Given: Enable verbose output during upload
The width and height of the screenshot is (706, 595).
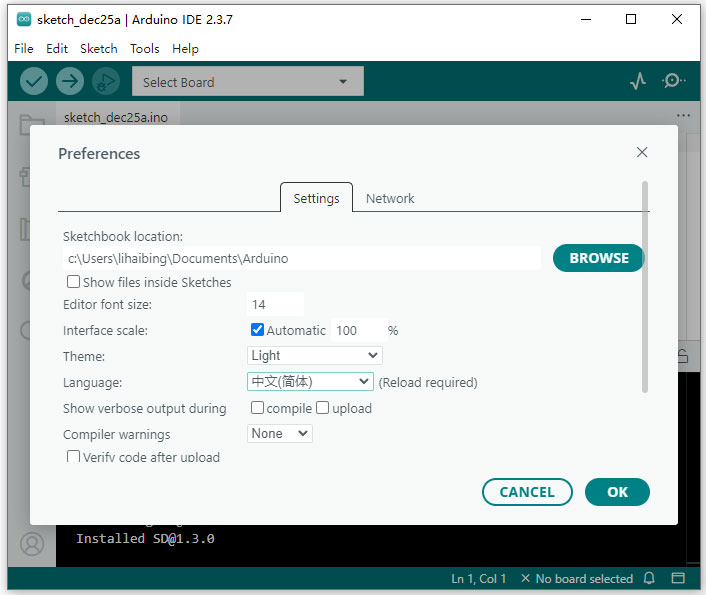Looking at the screenshot, I should coord(322,408).
